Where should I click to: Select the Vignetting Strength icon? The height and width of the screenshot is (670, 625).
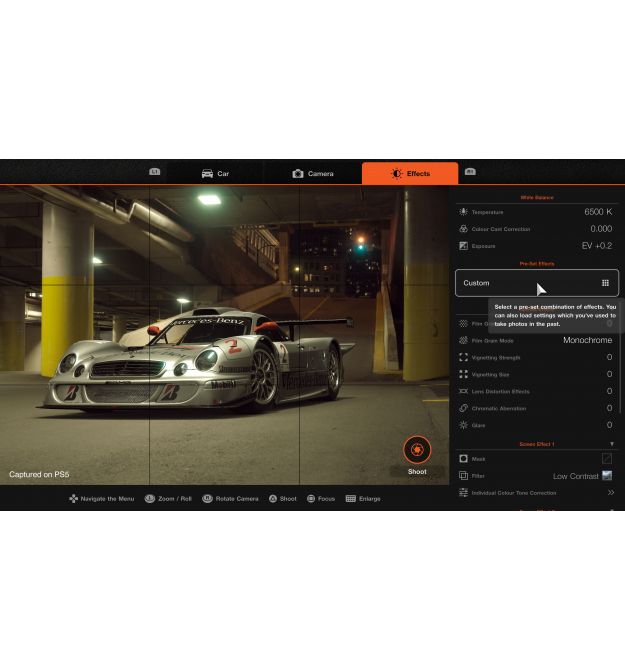463,357
